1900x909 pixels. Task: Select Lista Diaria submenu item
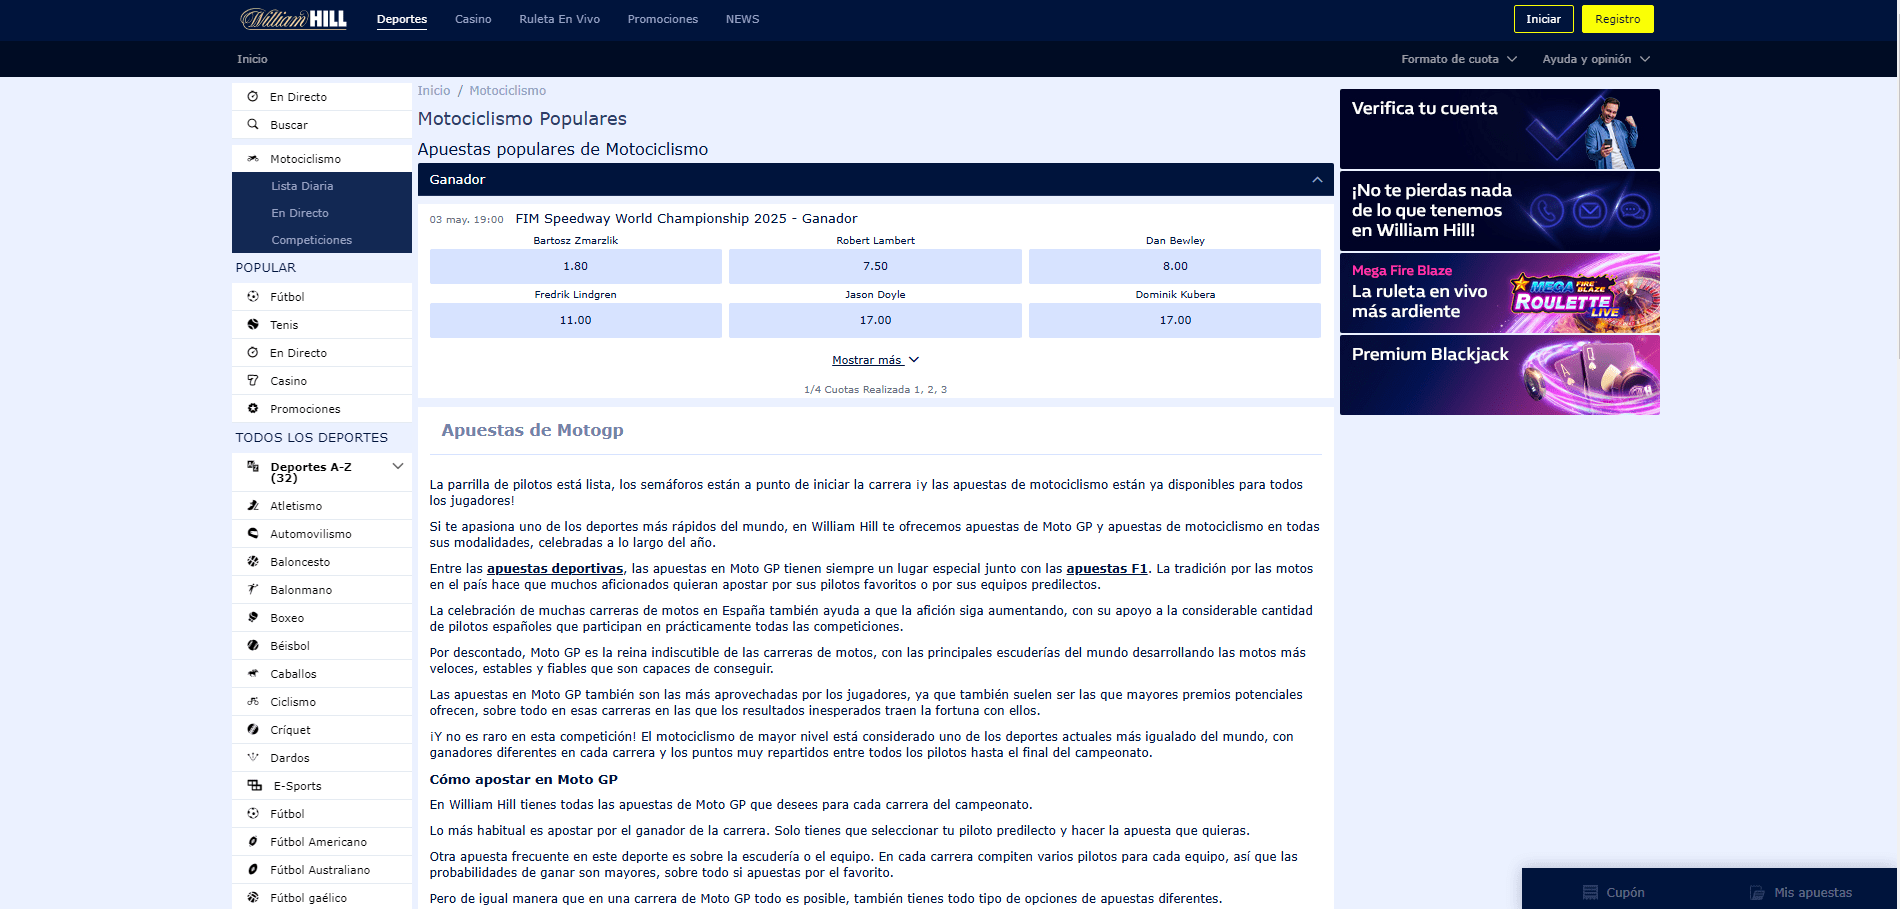[322, 186]
